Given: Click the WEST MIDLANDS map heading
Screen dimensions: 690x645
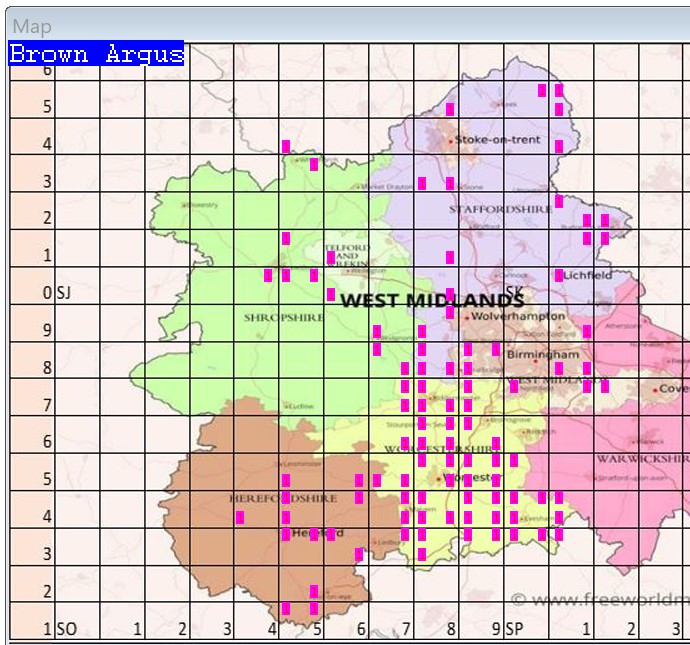Looking at the screenshot, I should 431,300.
